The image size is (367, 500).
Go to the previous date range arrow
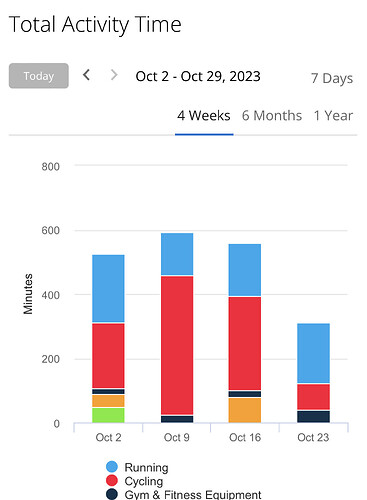(87, 75)
